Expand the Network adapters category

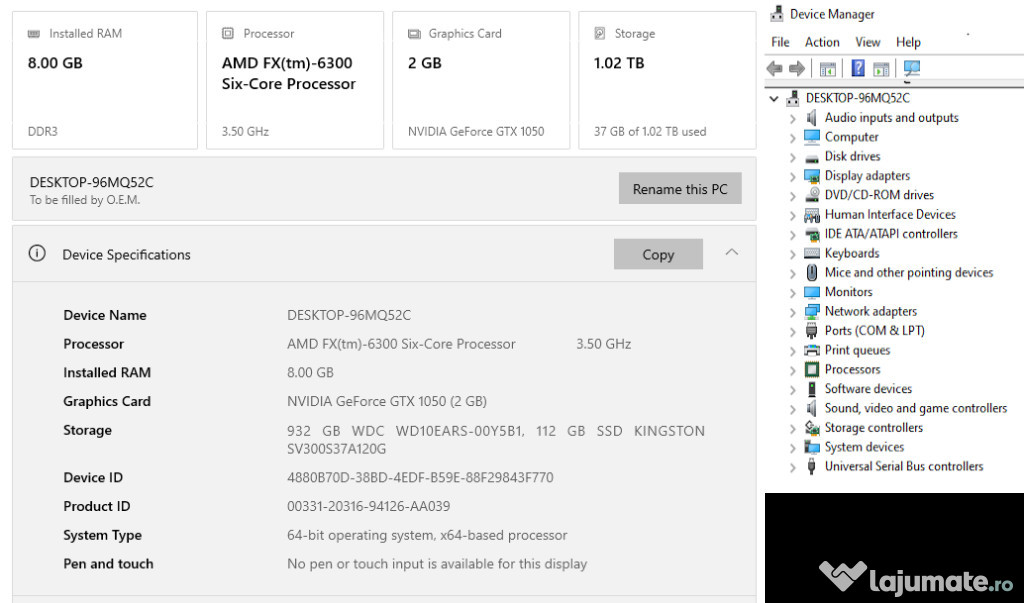(792, 312)
